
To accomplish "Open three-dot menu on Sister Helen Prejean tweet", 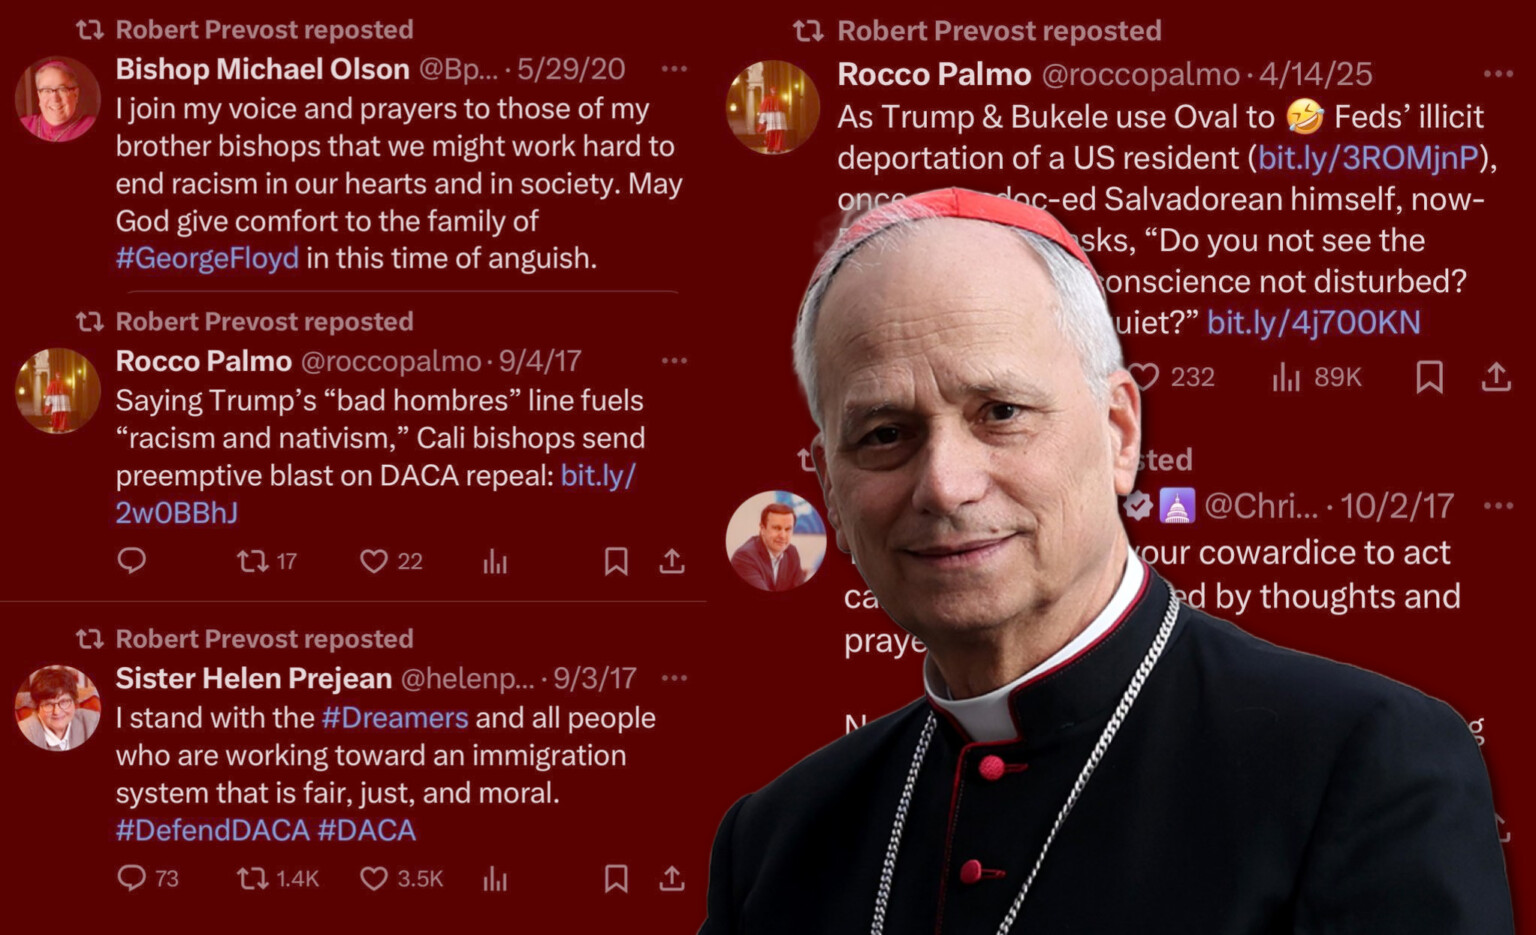I will pos(674,678).
